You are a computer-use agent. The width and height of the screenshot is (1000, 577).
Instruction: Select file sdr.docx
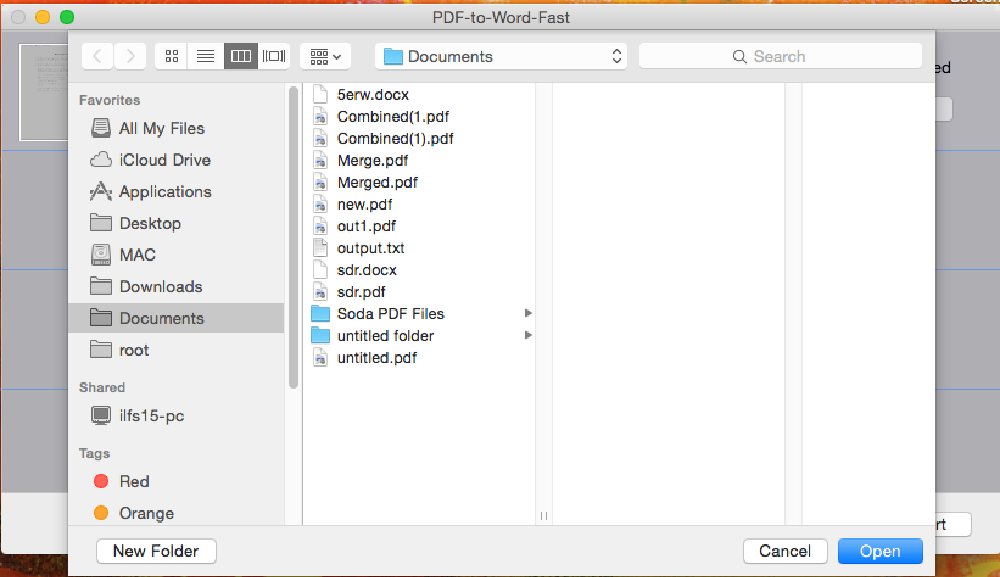click(421, 270)
